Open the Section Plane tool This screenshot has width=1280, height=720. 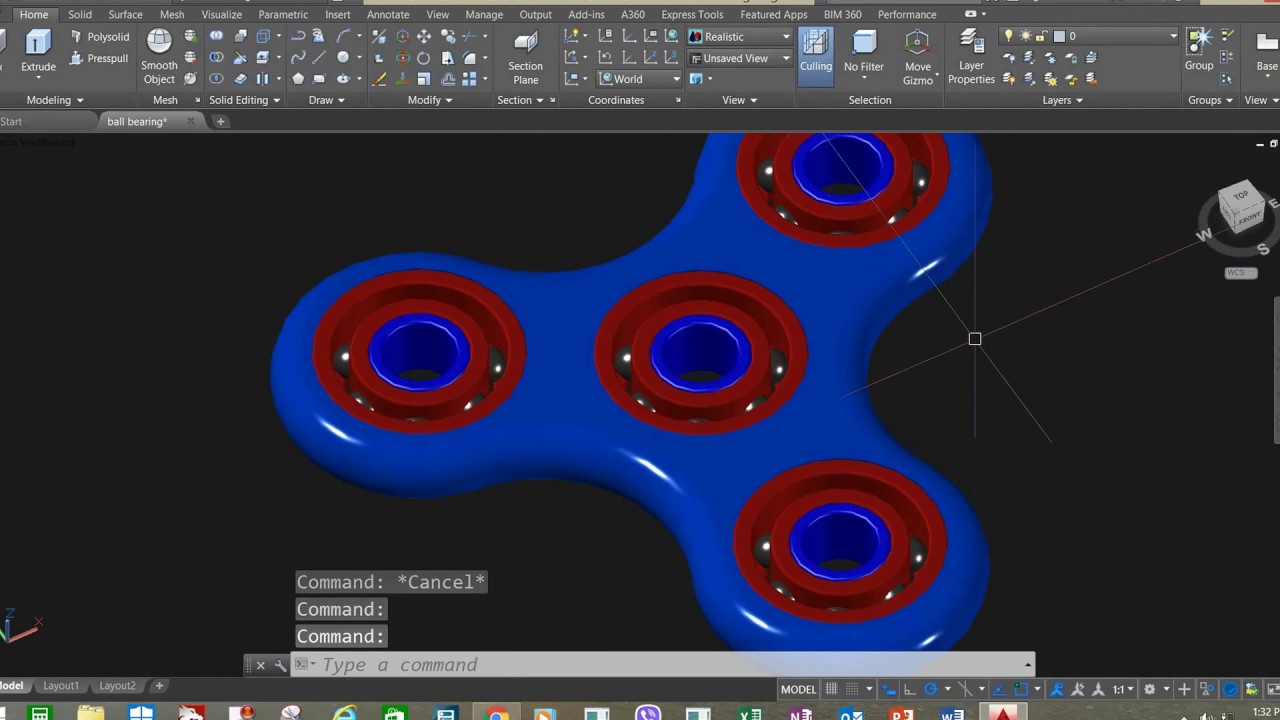525,58
